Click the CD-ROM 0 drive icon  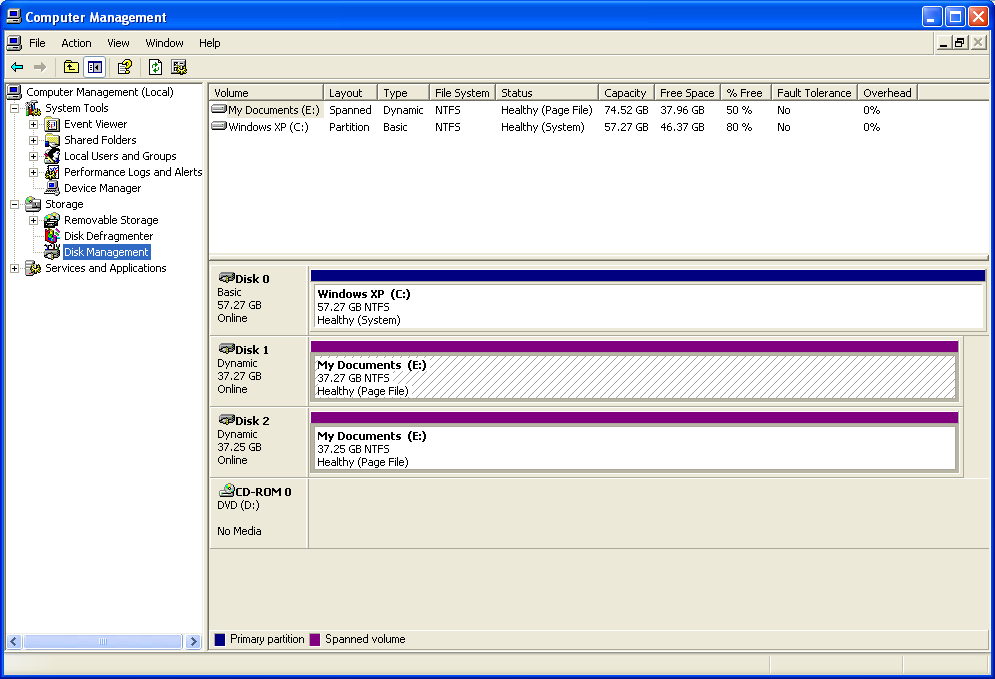point(226,491)
